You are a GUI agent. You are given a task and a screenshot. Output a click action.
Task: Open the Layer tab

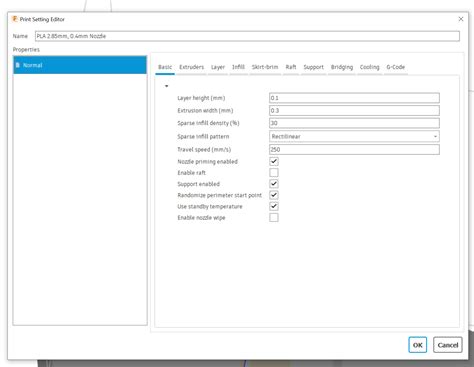218,67
